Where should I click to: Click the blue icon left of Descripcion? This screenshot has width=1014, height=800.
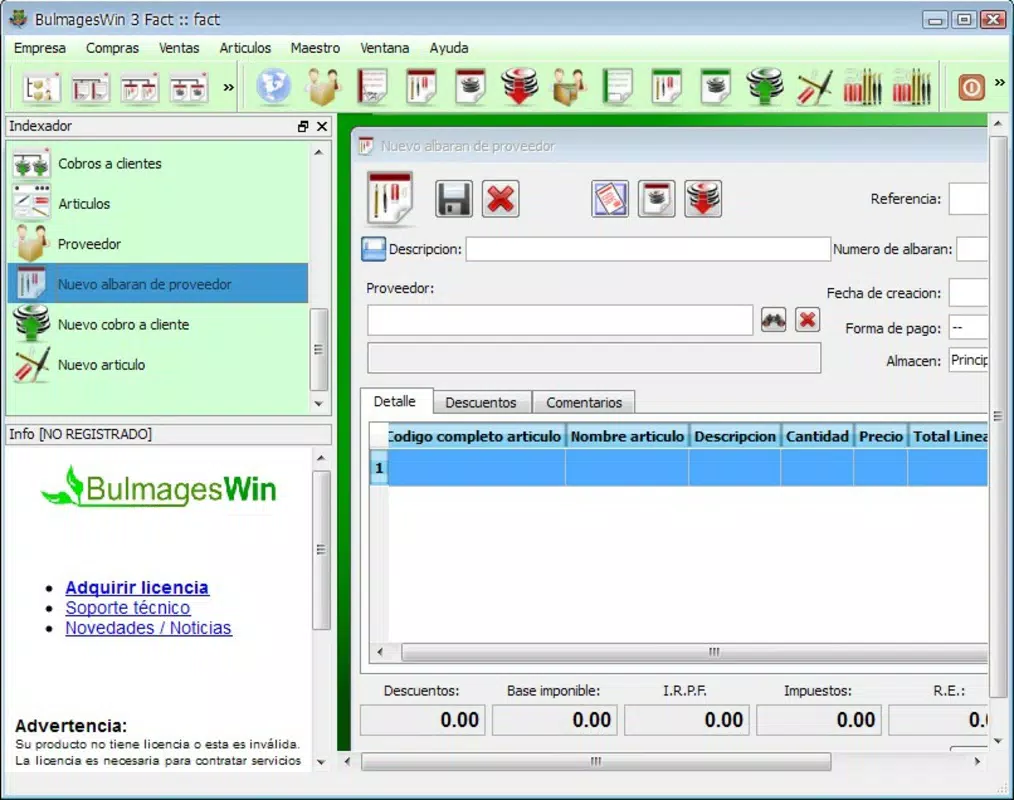373,249
